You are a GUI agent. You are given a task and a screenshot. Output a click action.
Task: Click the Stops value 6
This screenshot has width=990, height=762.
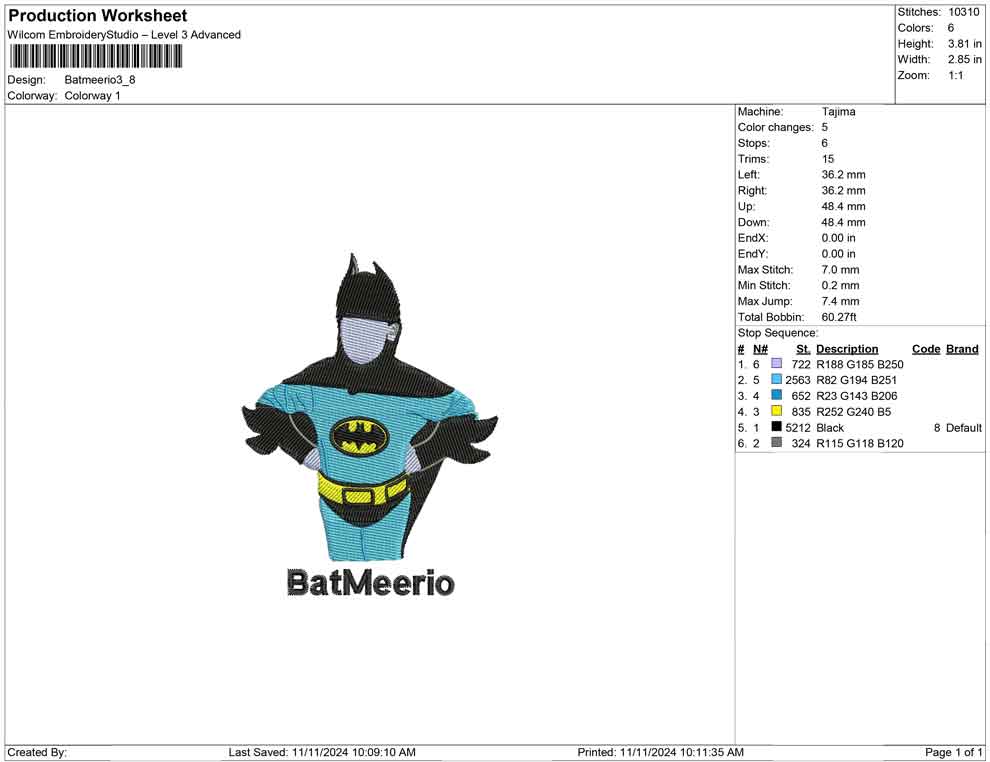pyautogui.click(x=825, y=143)
